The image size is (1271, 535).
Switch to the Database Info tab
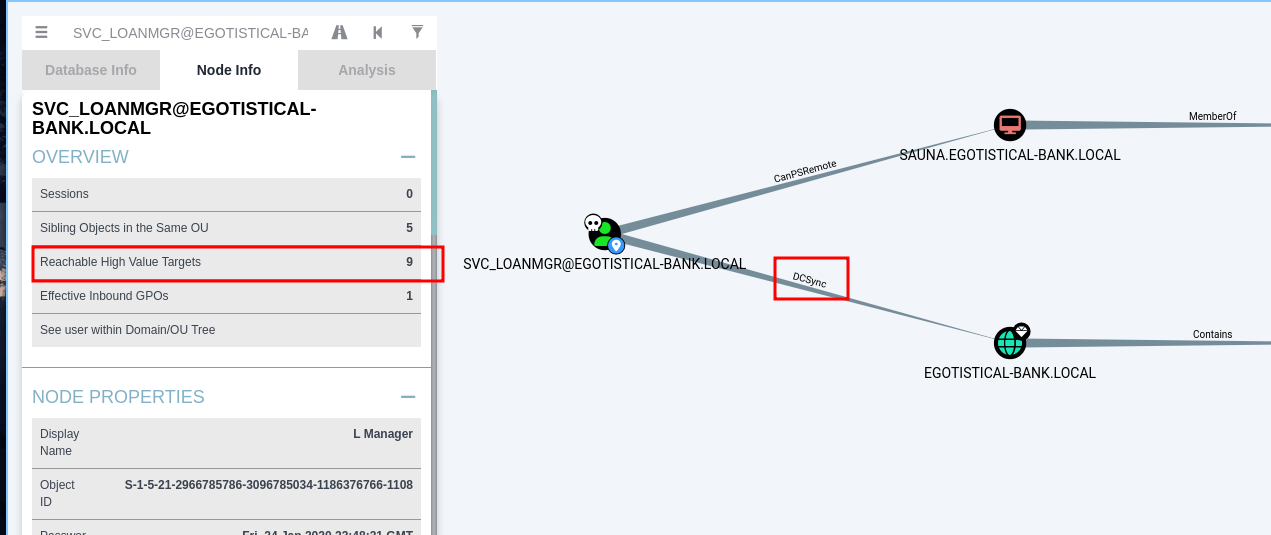[91, 70]
